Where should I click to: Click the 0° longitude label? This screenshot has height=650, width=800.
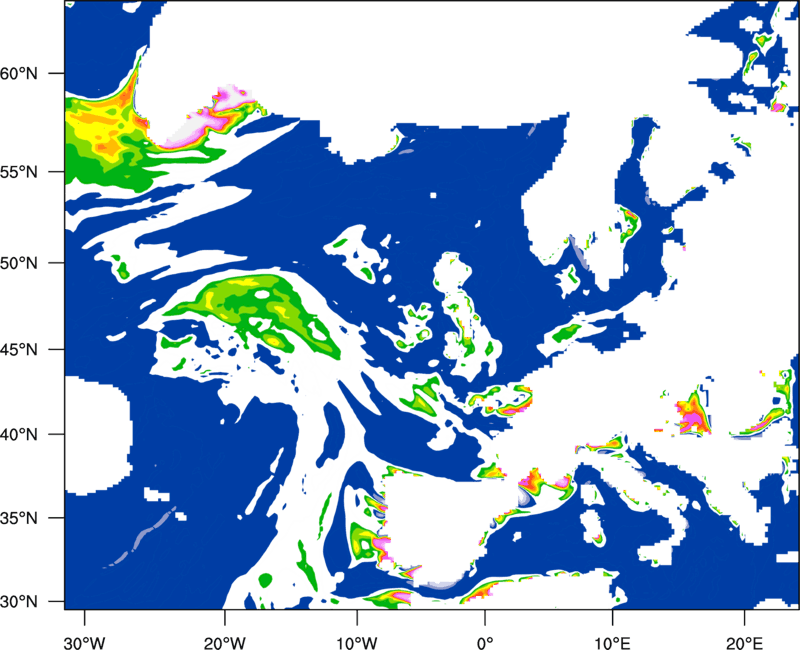click(485, 643)
